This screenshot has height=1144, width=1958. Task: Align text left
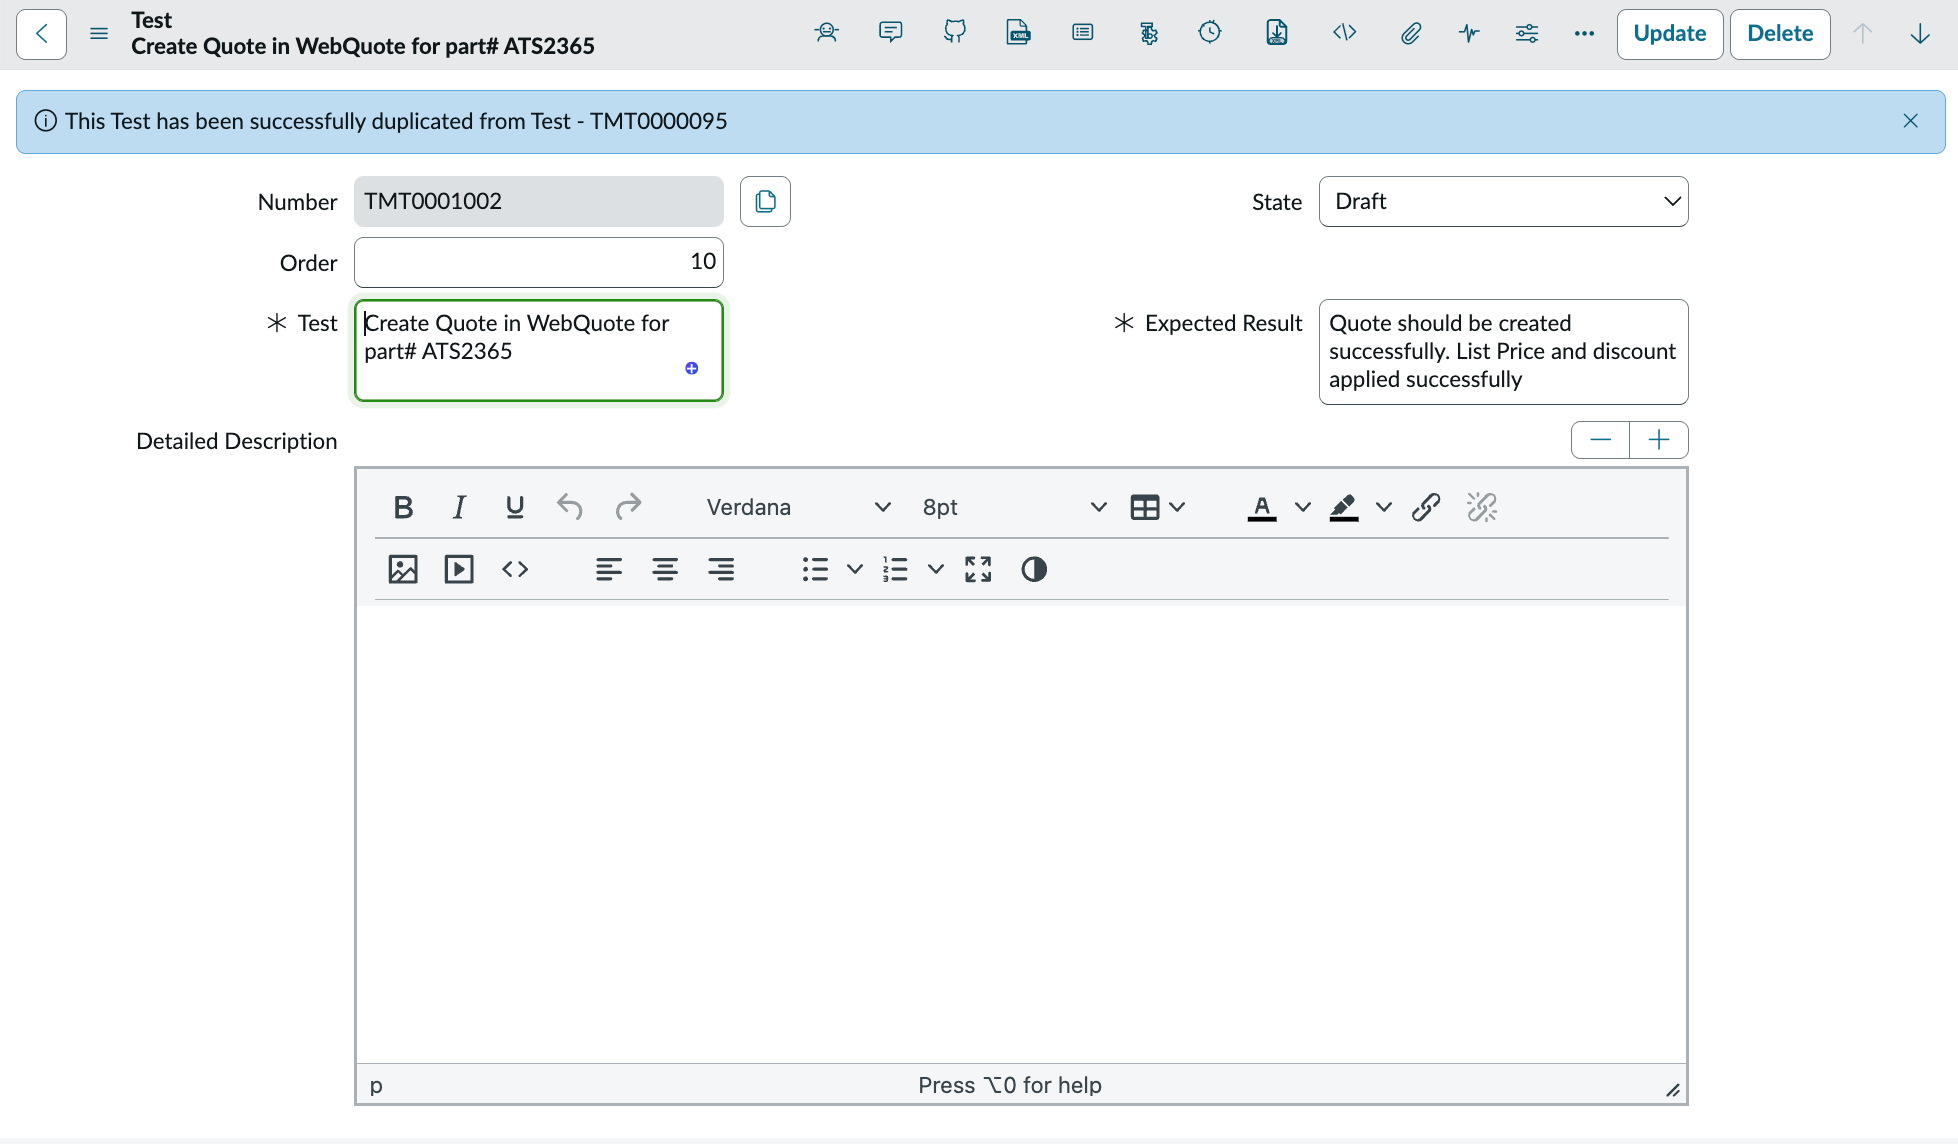click(x=608, y=569)
